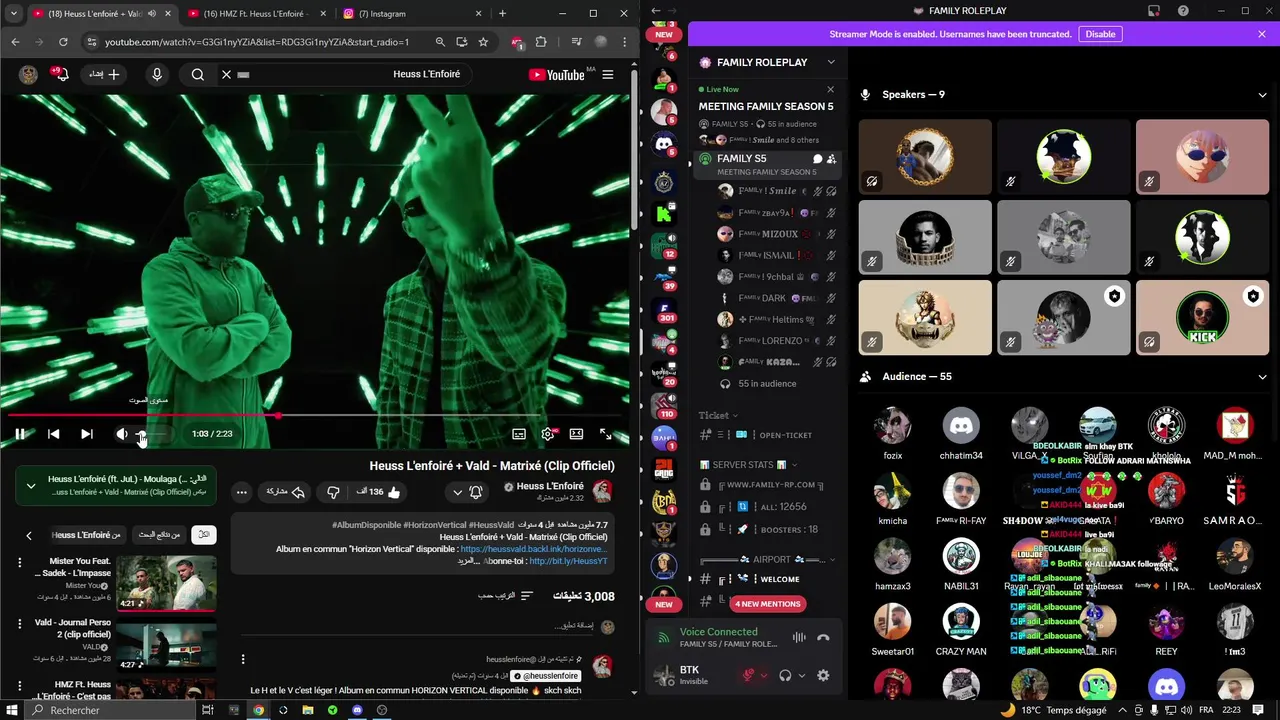1280x720 pixels.
Task: Enter fullscreen in the YouTube player
Action: (605, 434)
